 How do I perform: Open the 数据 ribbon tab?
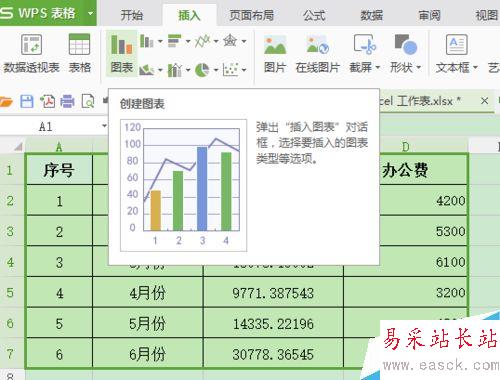point(372,15)
